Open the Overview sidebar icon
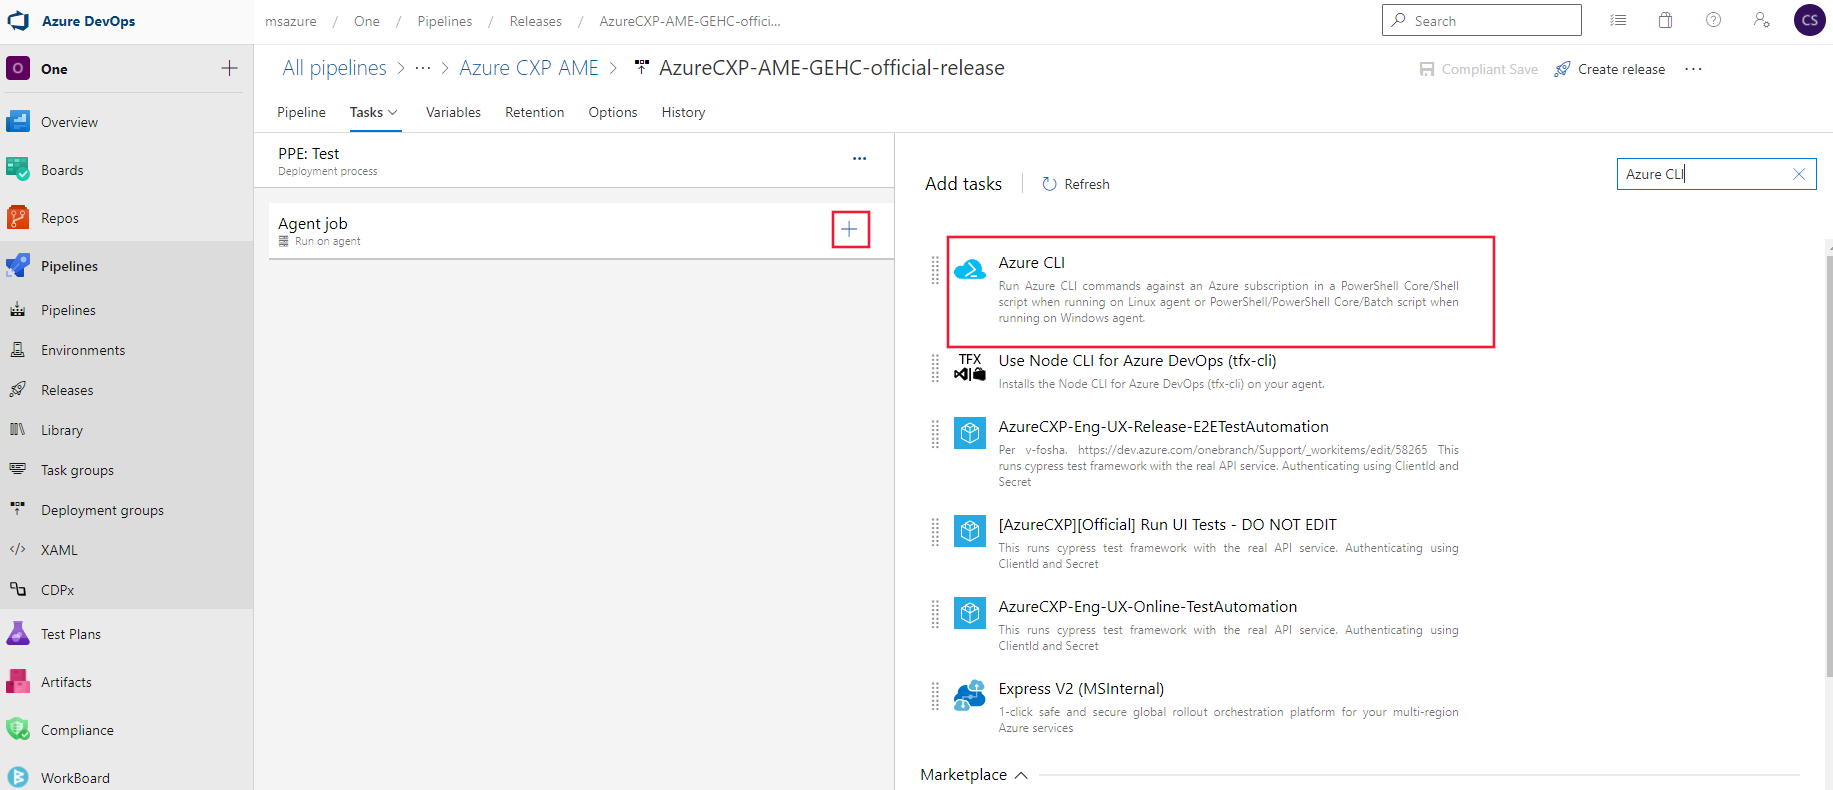Viewport: 1833px width, 790px height. click(x=18, y=122)
